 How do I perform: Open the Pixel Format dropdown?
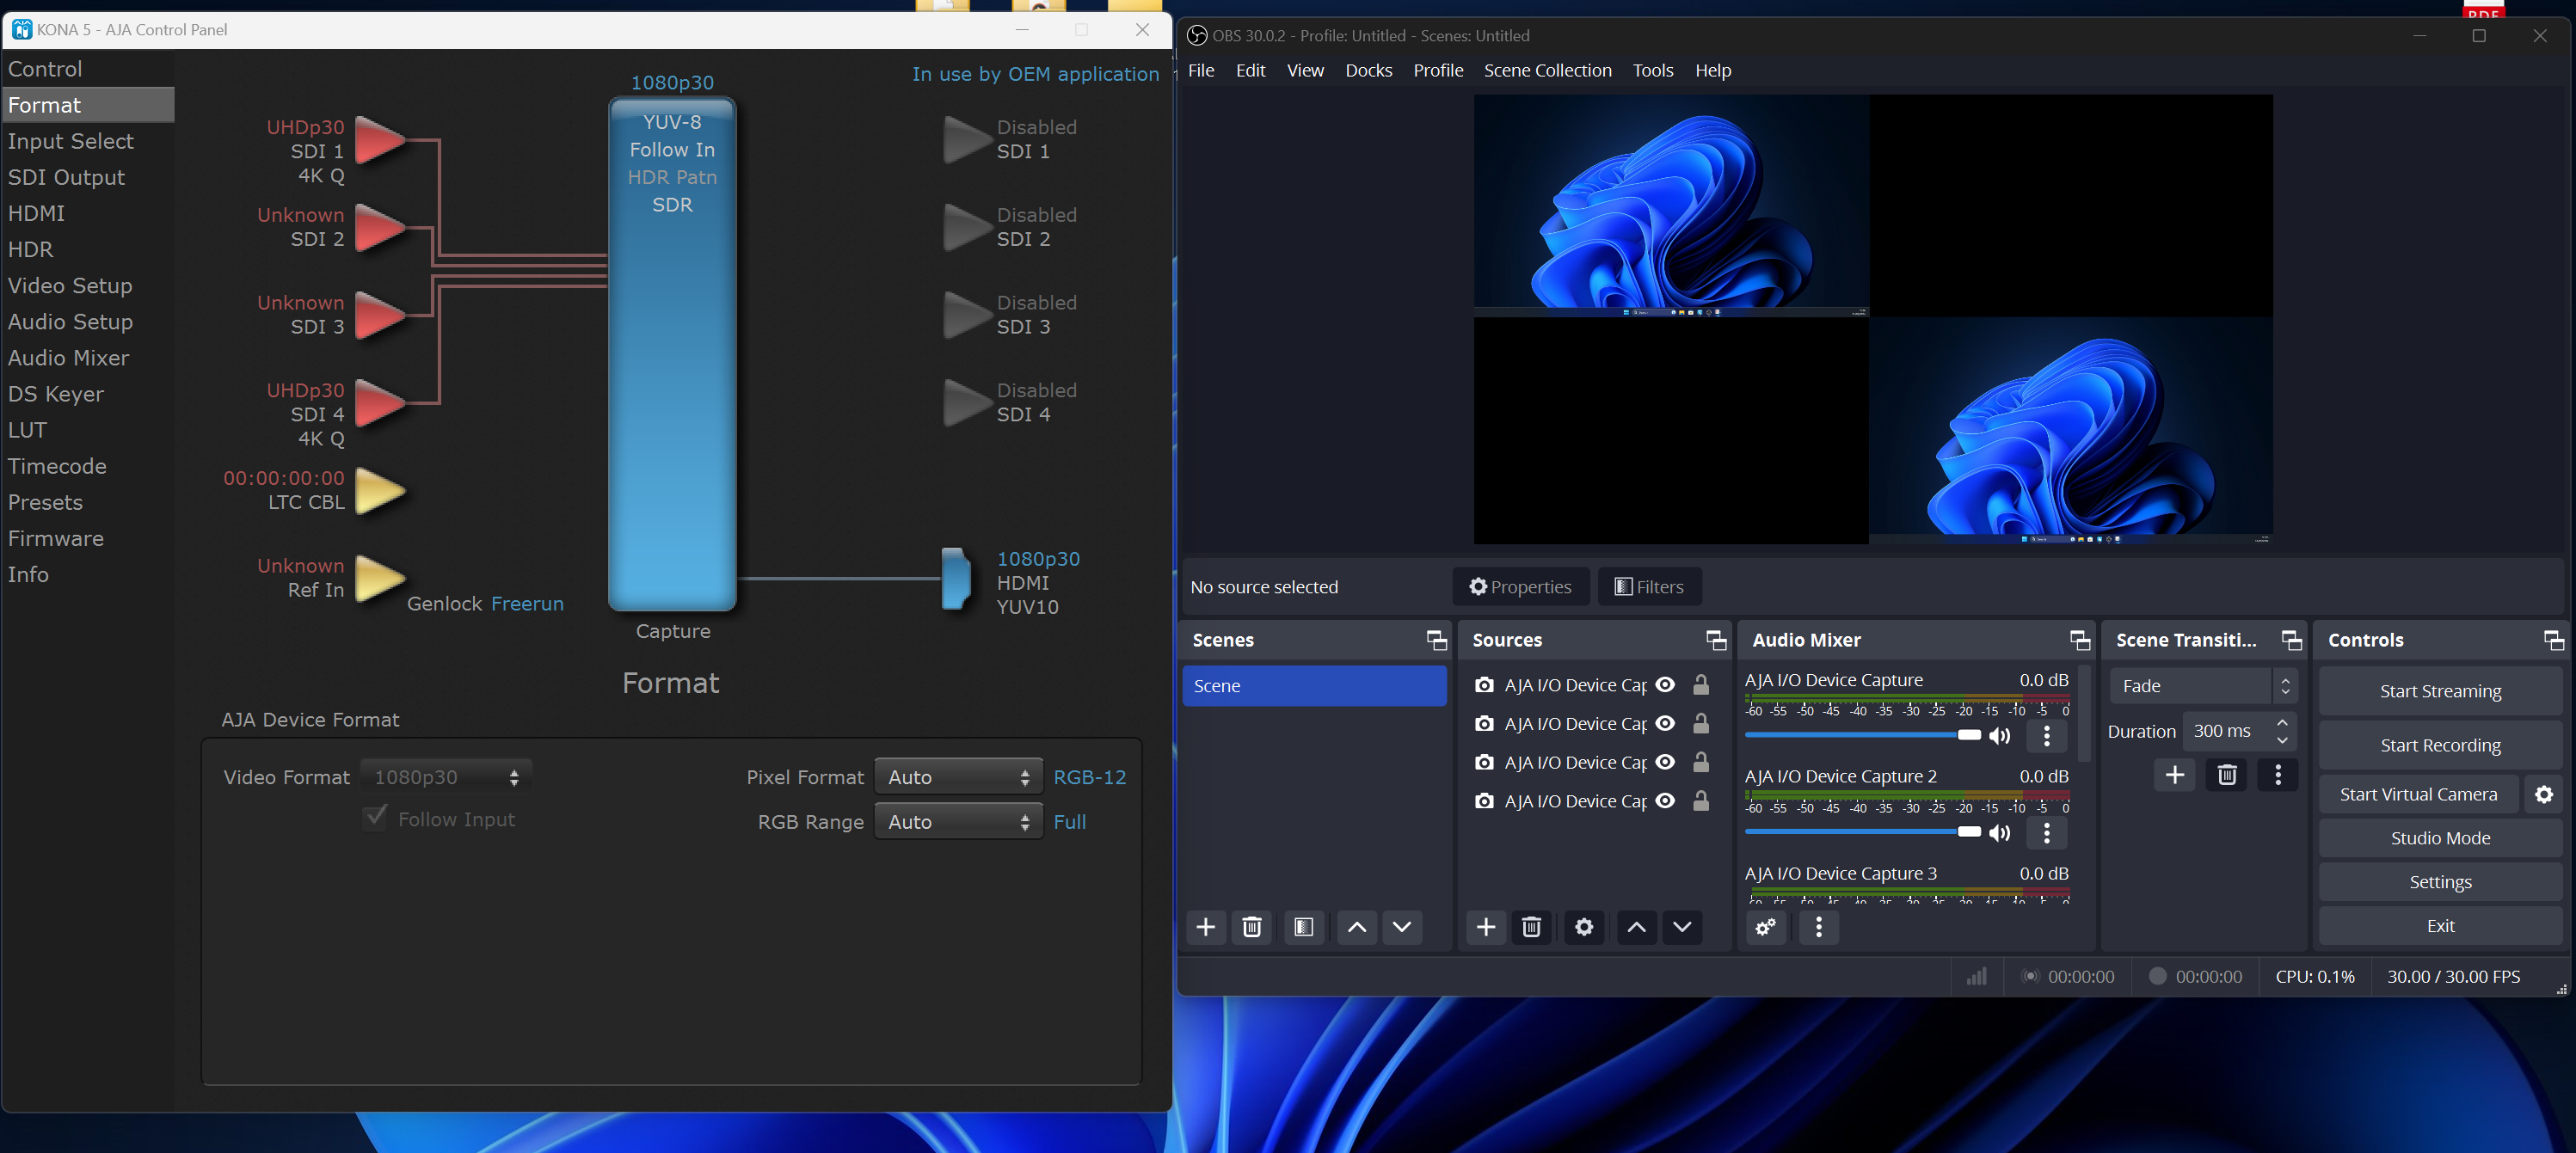click(957, 777)
